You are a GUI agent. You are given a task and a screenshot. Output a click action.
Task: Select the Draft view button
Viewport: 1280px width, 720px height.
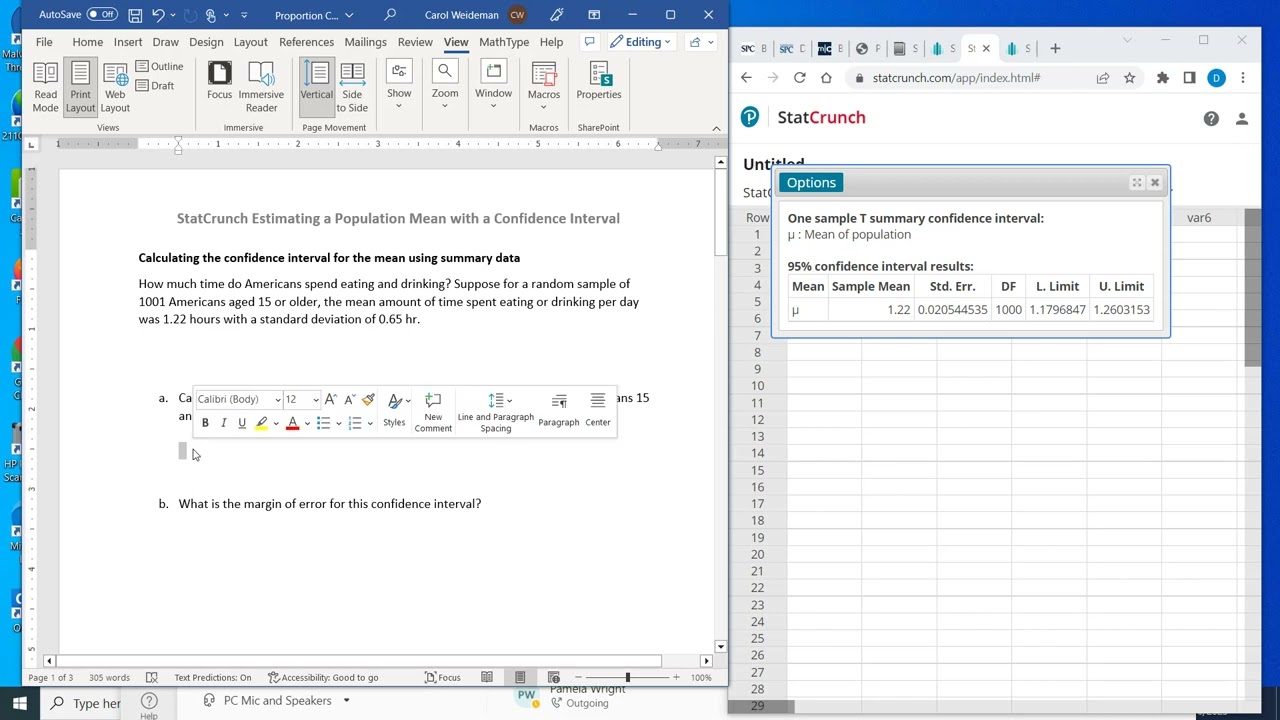click(x=155, y=86)
